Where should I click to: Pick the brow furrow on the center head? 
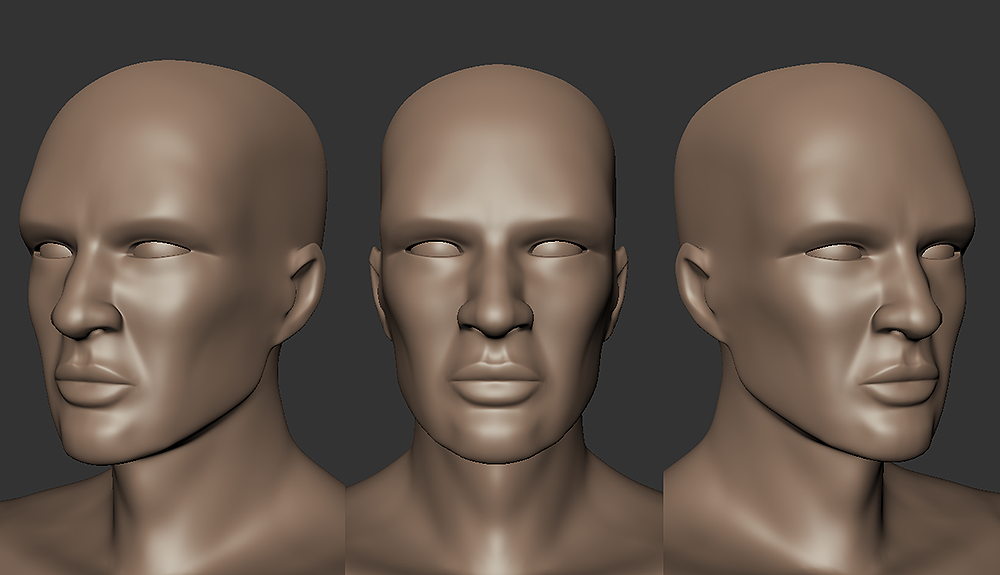pos(497,228)
